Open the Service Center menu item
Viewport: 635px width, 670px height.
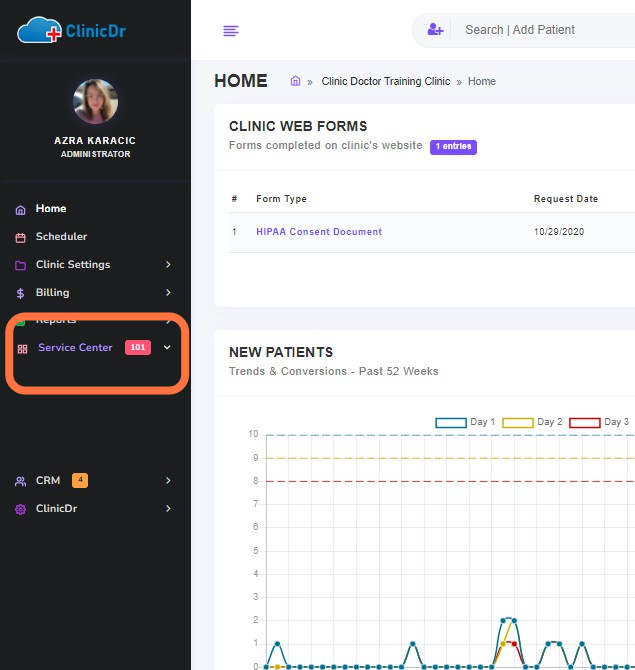75,347
